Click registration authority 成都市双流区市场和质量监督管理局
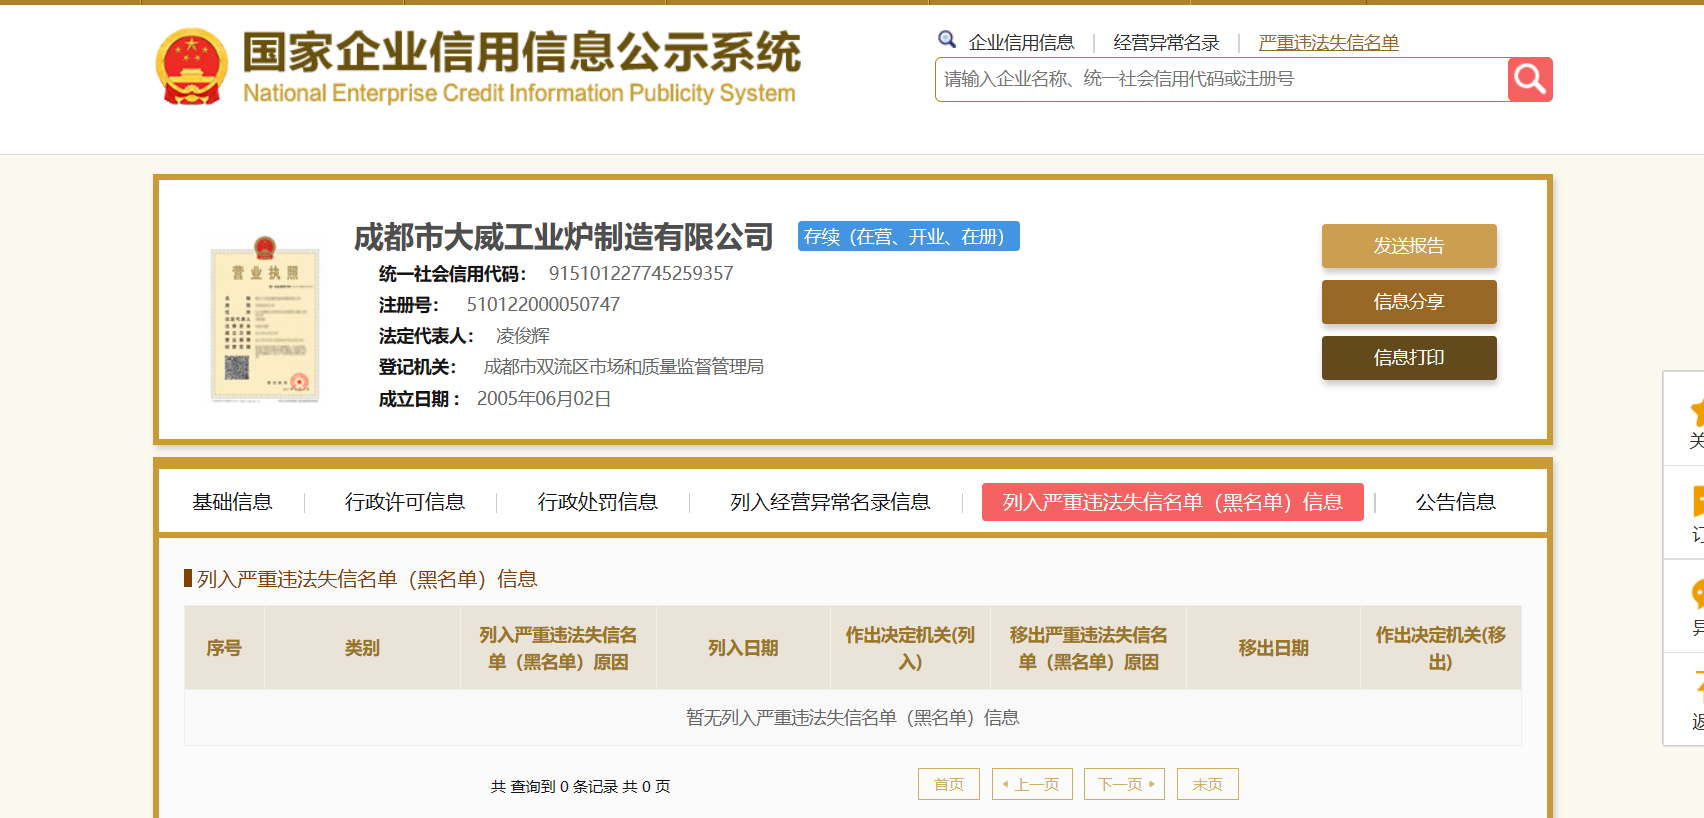 tap(624, 367)
